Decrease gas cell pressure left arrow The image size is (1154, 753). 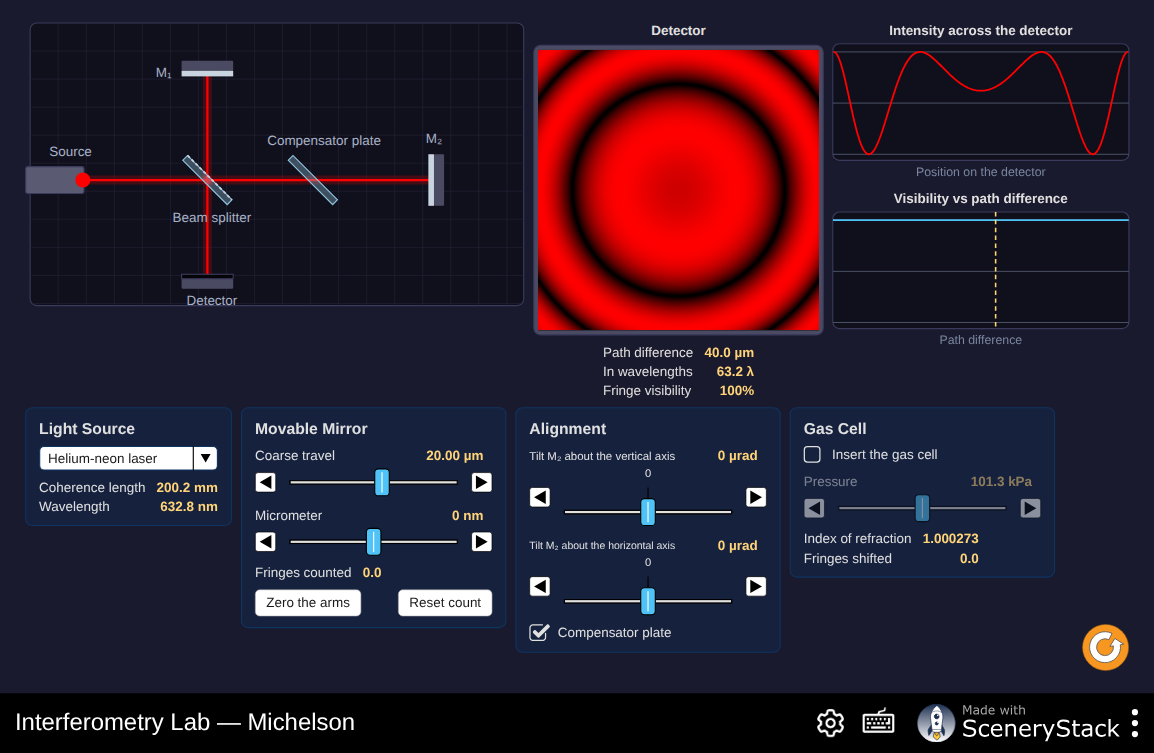pos(814,508)
